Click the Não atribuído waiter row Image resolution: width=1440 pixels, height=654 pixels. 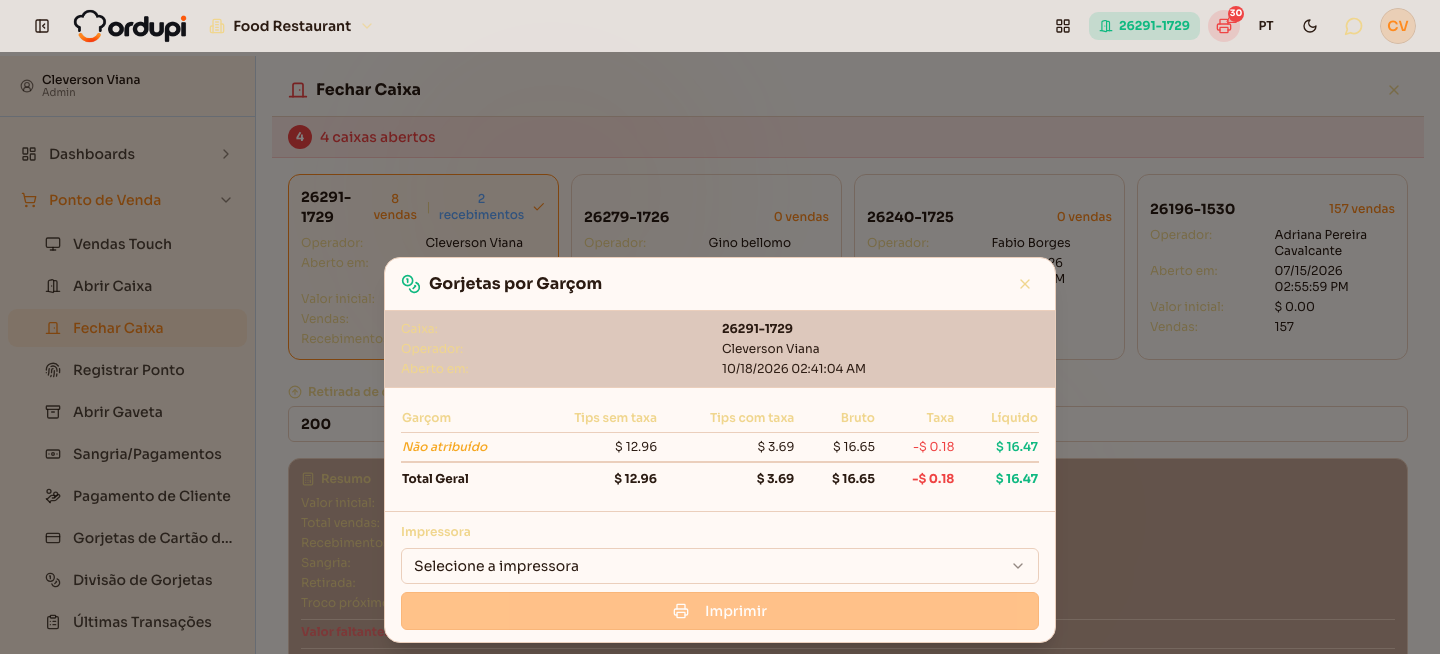(x=720, y=447)
